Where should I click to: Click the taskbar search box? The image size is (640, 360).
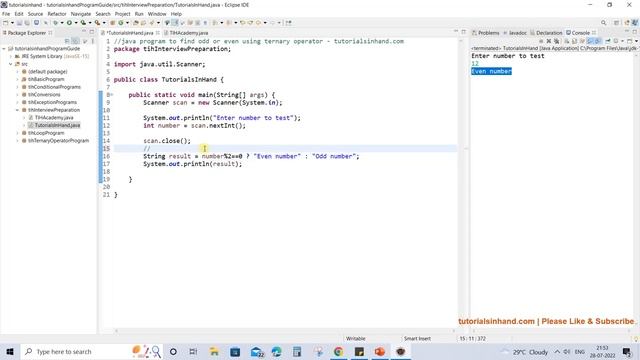coord(92,351)
